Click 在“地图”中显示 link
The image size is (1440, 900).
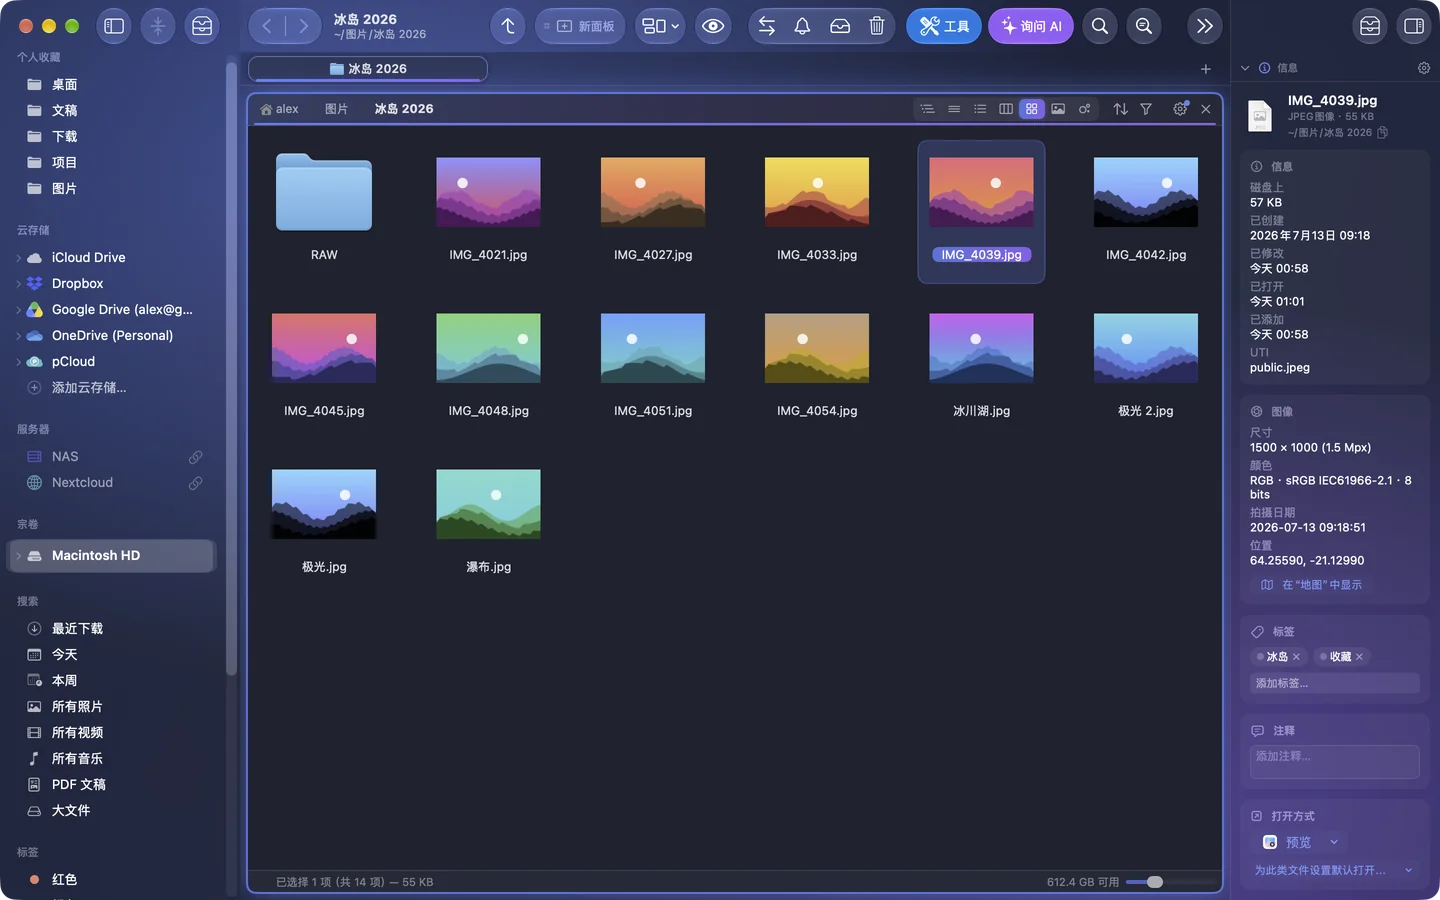(1311, 585)
